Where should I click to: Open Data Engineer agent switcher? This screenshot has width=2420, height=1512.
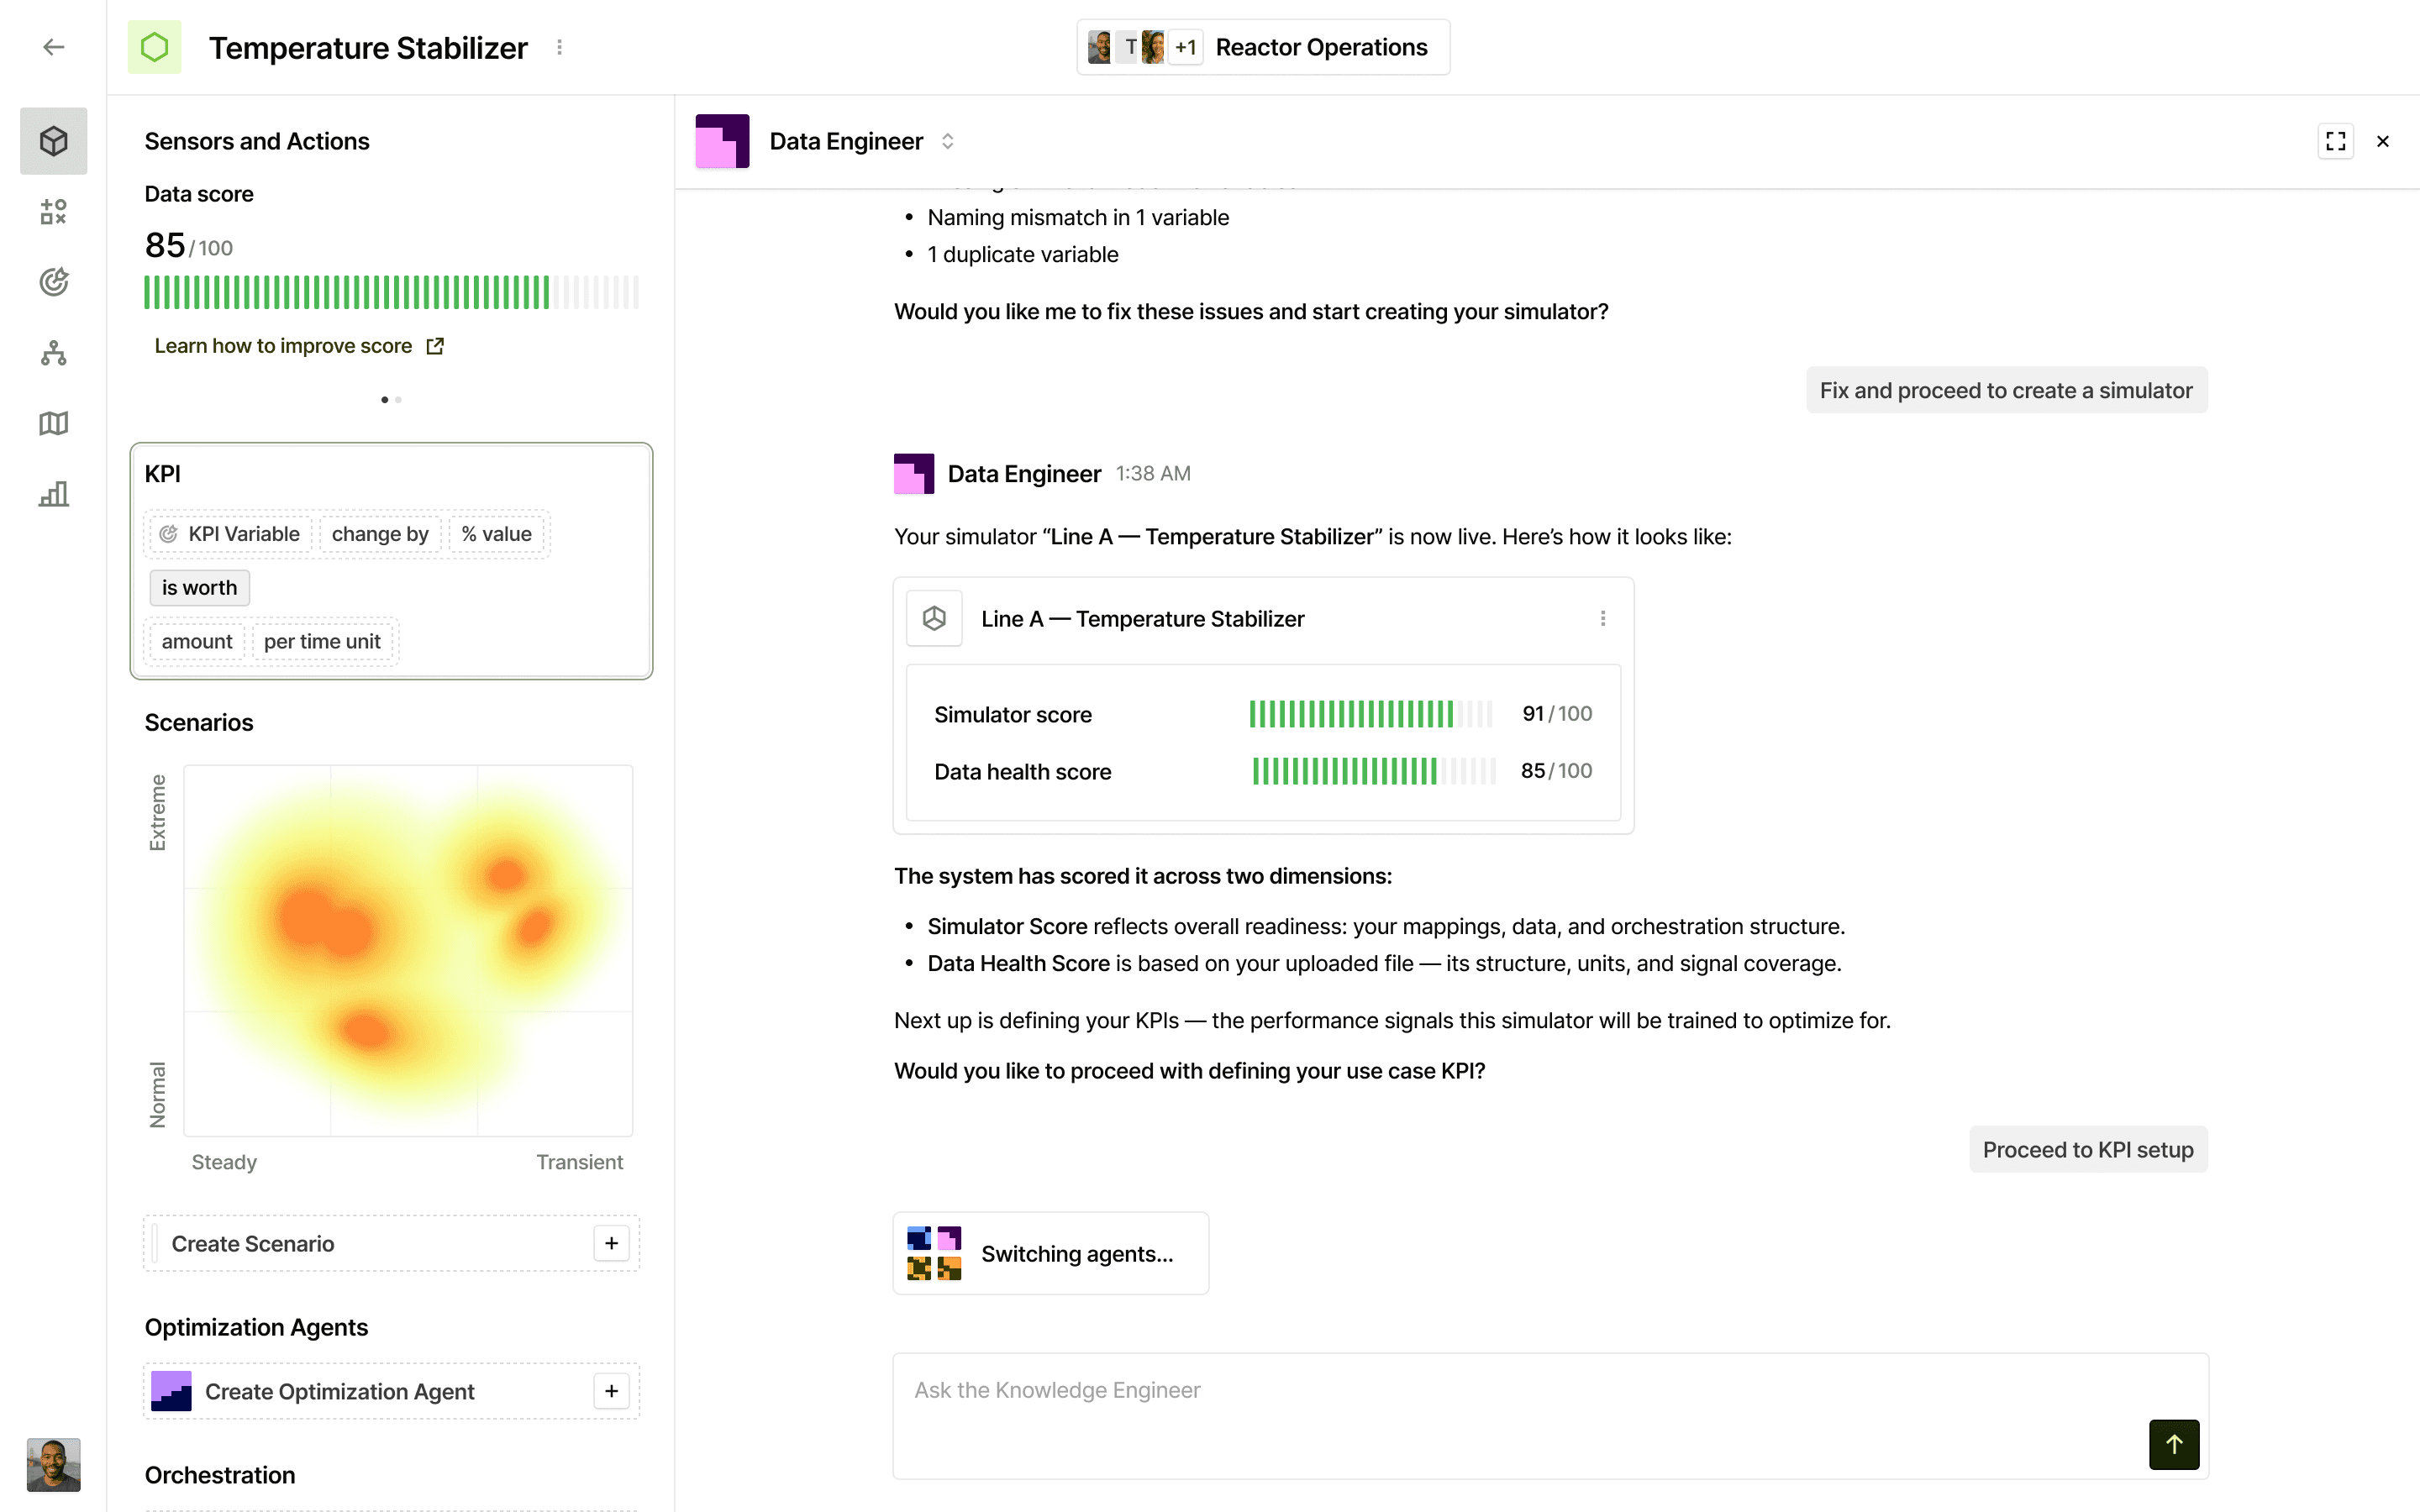click(947, 141)
